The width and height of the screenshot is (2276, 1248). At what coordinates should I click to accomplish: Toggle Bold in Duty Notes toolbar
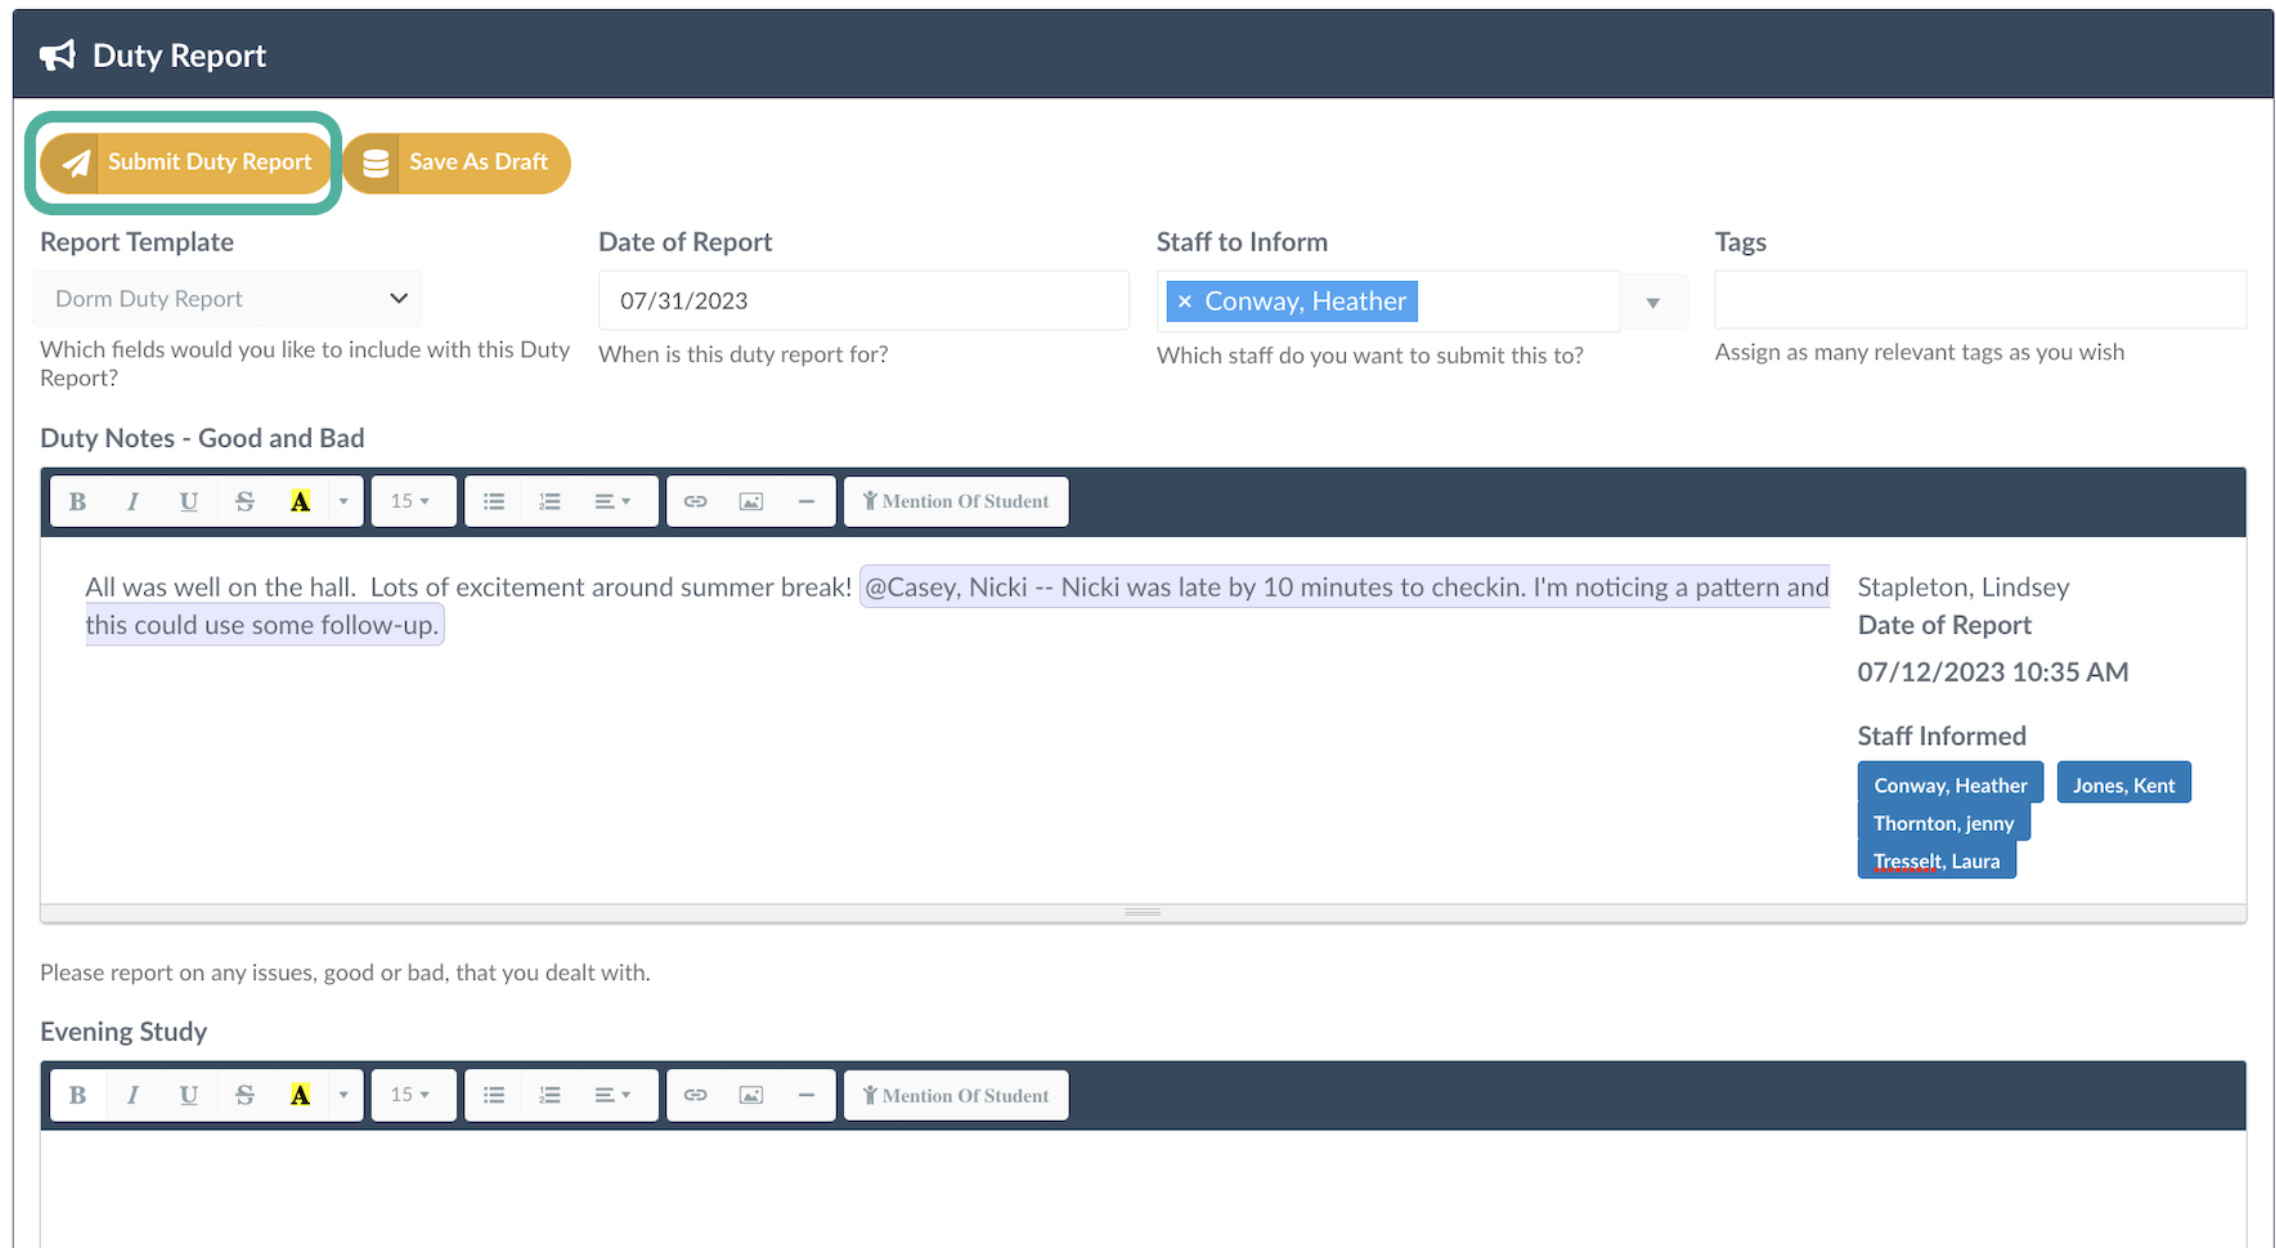pos(77,501)
